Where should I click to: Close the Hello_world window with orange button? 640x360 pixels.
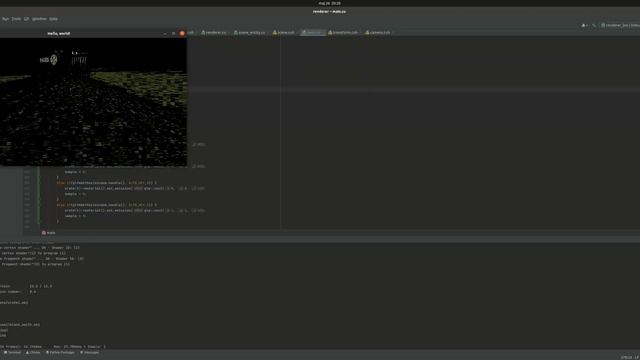coord(182,33)
